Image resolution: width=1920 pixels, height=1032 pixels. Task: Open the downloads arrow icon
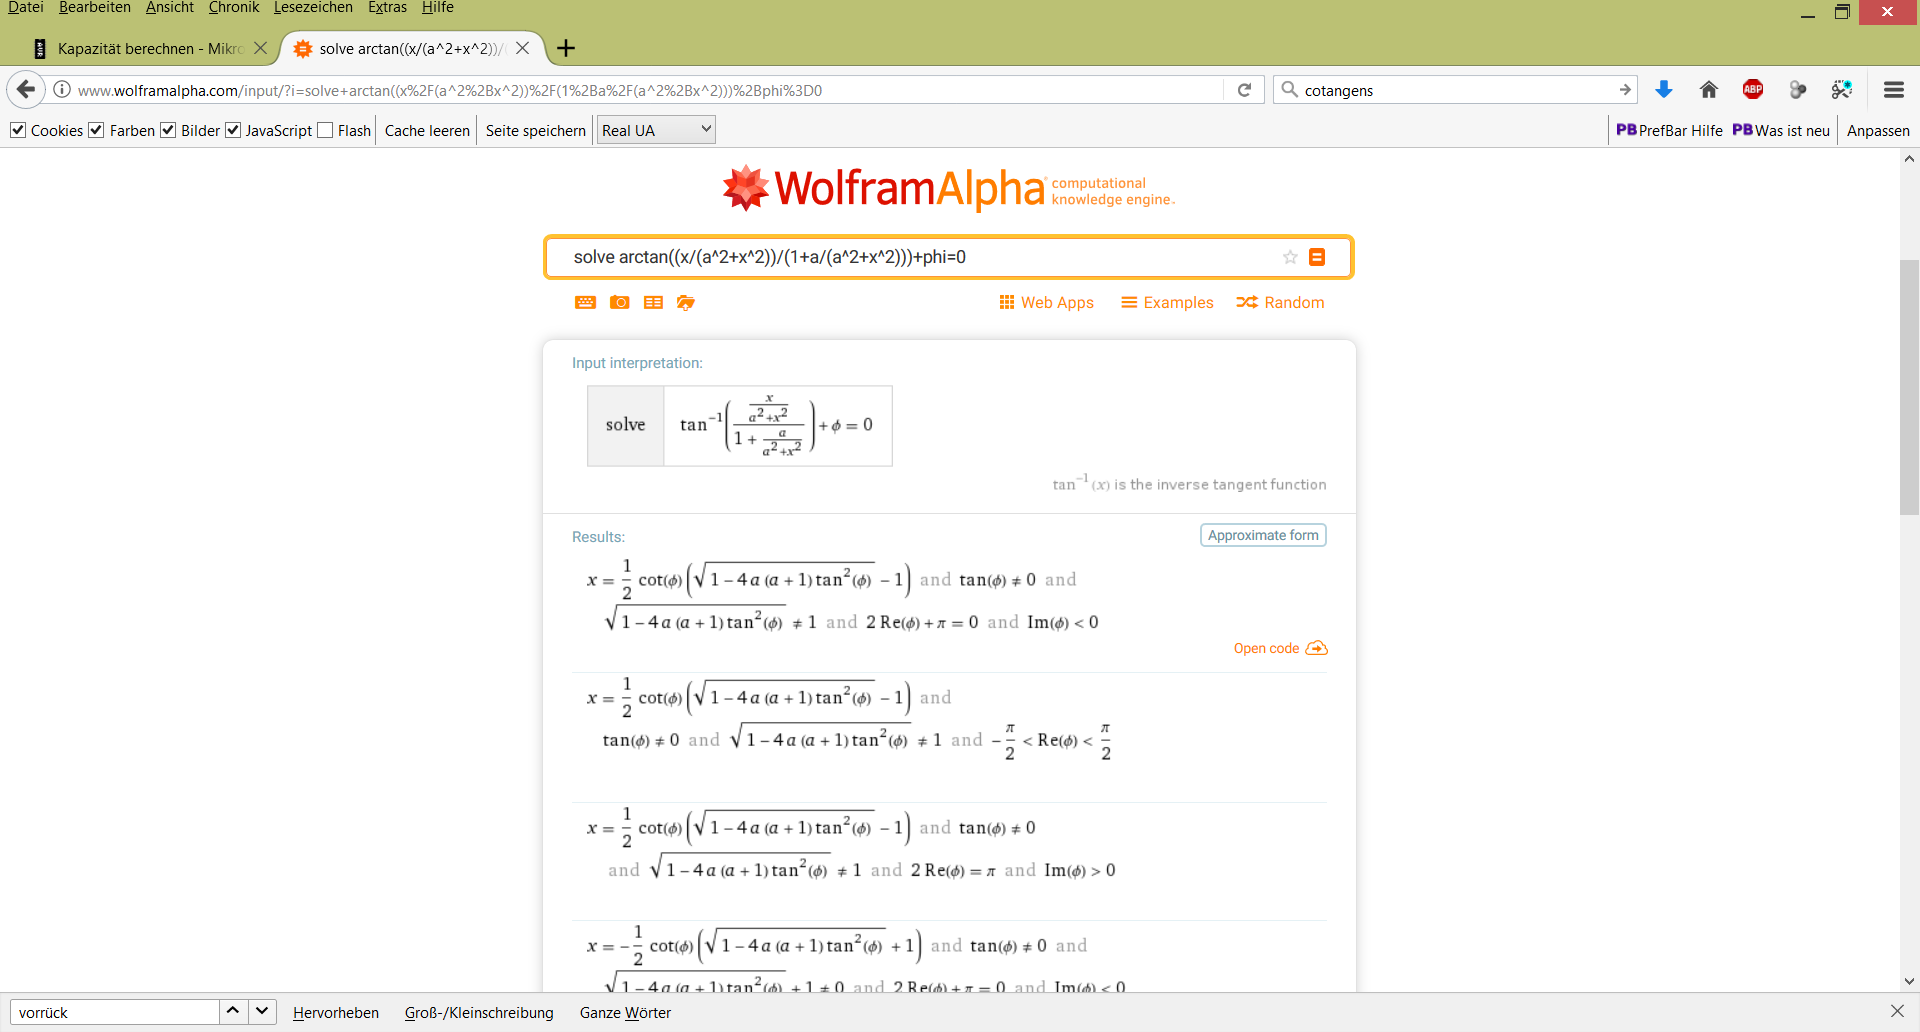point(1664,90)
